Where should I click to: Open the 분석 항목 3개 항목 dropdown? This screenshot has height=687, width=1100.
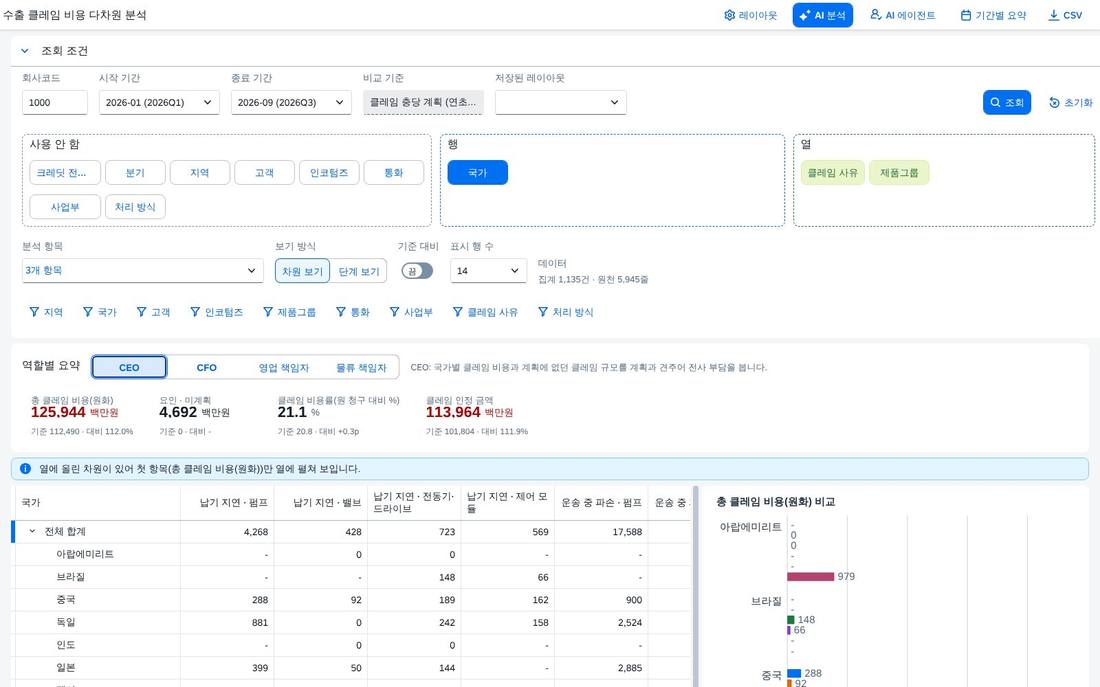pos(142,271)
